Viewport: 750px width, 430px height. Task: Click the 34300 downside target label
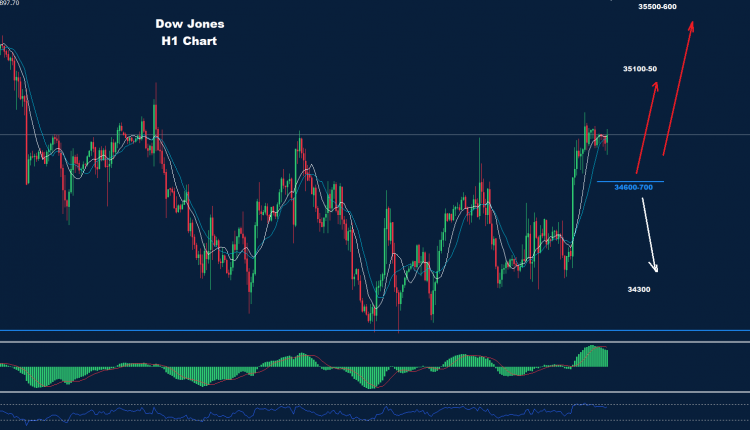(x=639, y=289)
